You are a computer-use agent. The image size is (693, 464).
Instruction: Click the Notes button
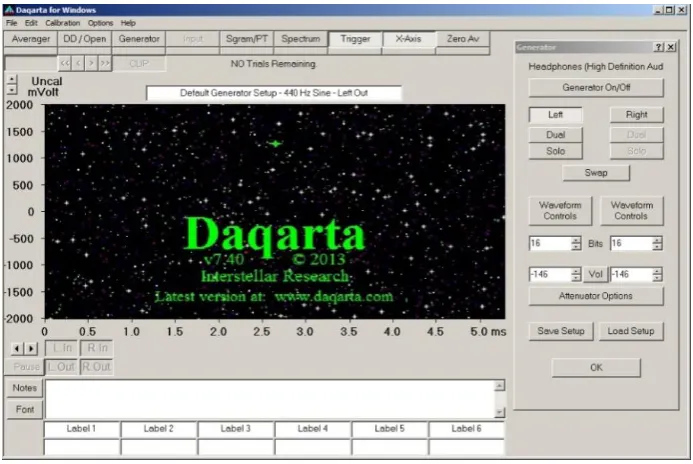click(x=25, y=388)
